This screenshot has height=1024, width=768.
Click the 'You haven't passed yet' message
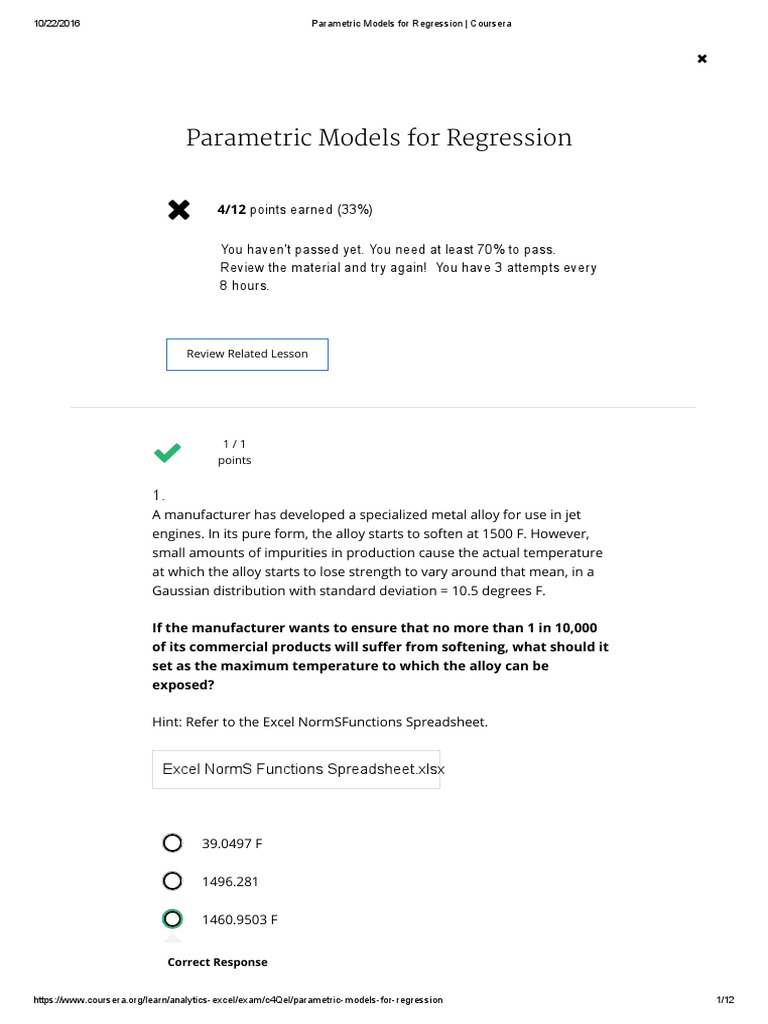[x=388, y=249]
